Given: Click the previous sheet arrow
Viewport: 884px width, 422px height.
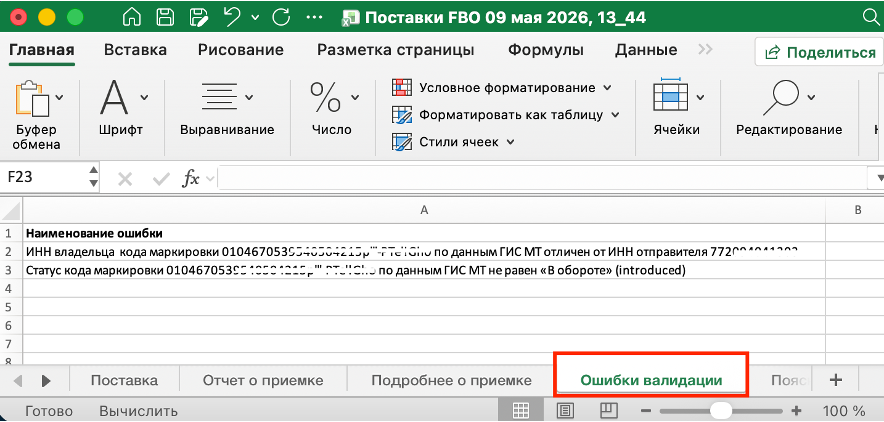Looking at the screenshot, I should [x=17, y=380].
